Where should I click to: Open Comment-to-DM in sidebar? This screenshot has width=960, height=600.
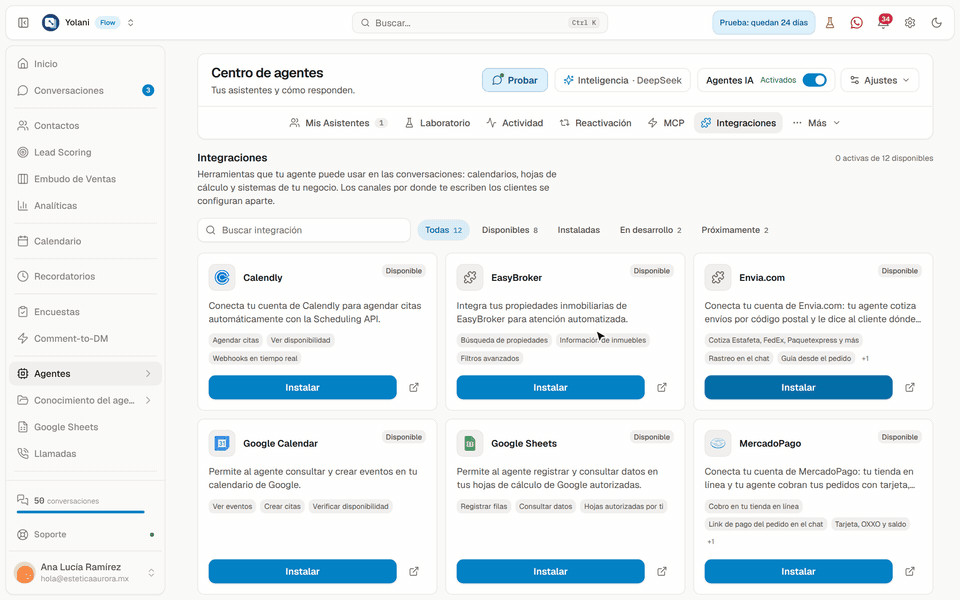coord(85,339)
